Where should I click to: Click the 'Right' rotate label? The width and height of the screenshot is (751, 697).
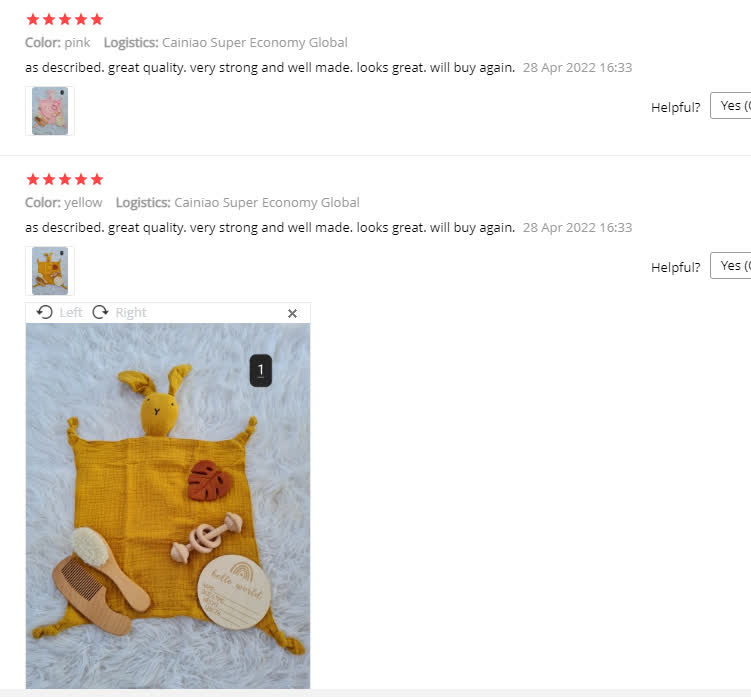tap(131, 312)
